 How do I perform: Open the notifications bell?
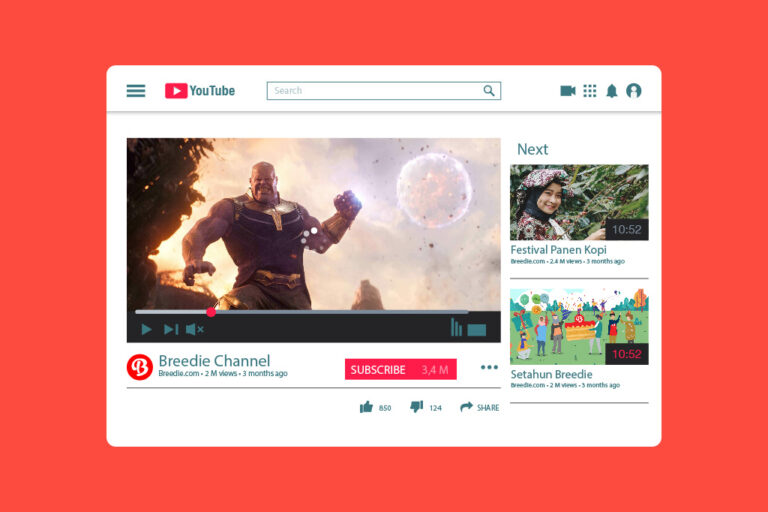[612, 91]
